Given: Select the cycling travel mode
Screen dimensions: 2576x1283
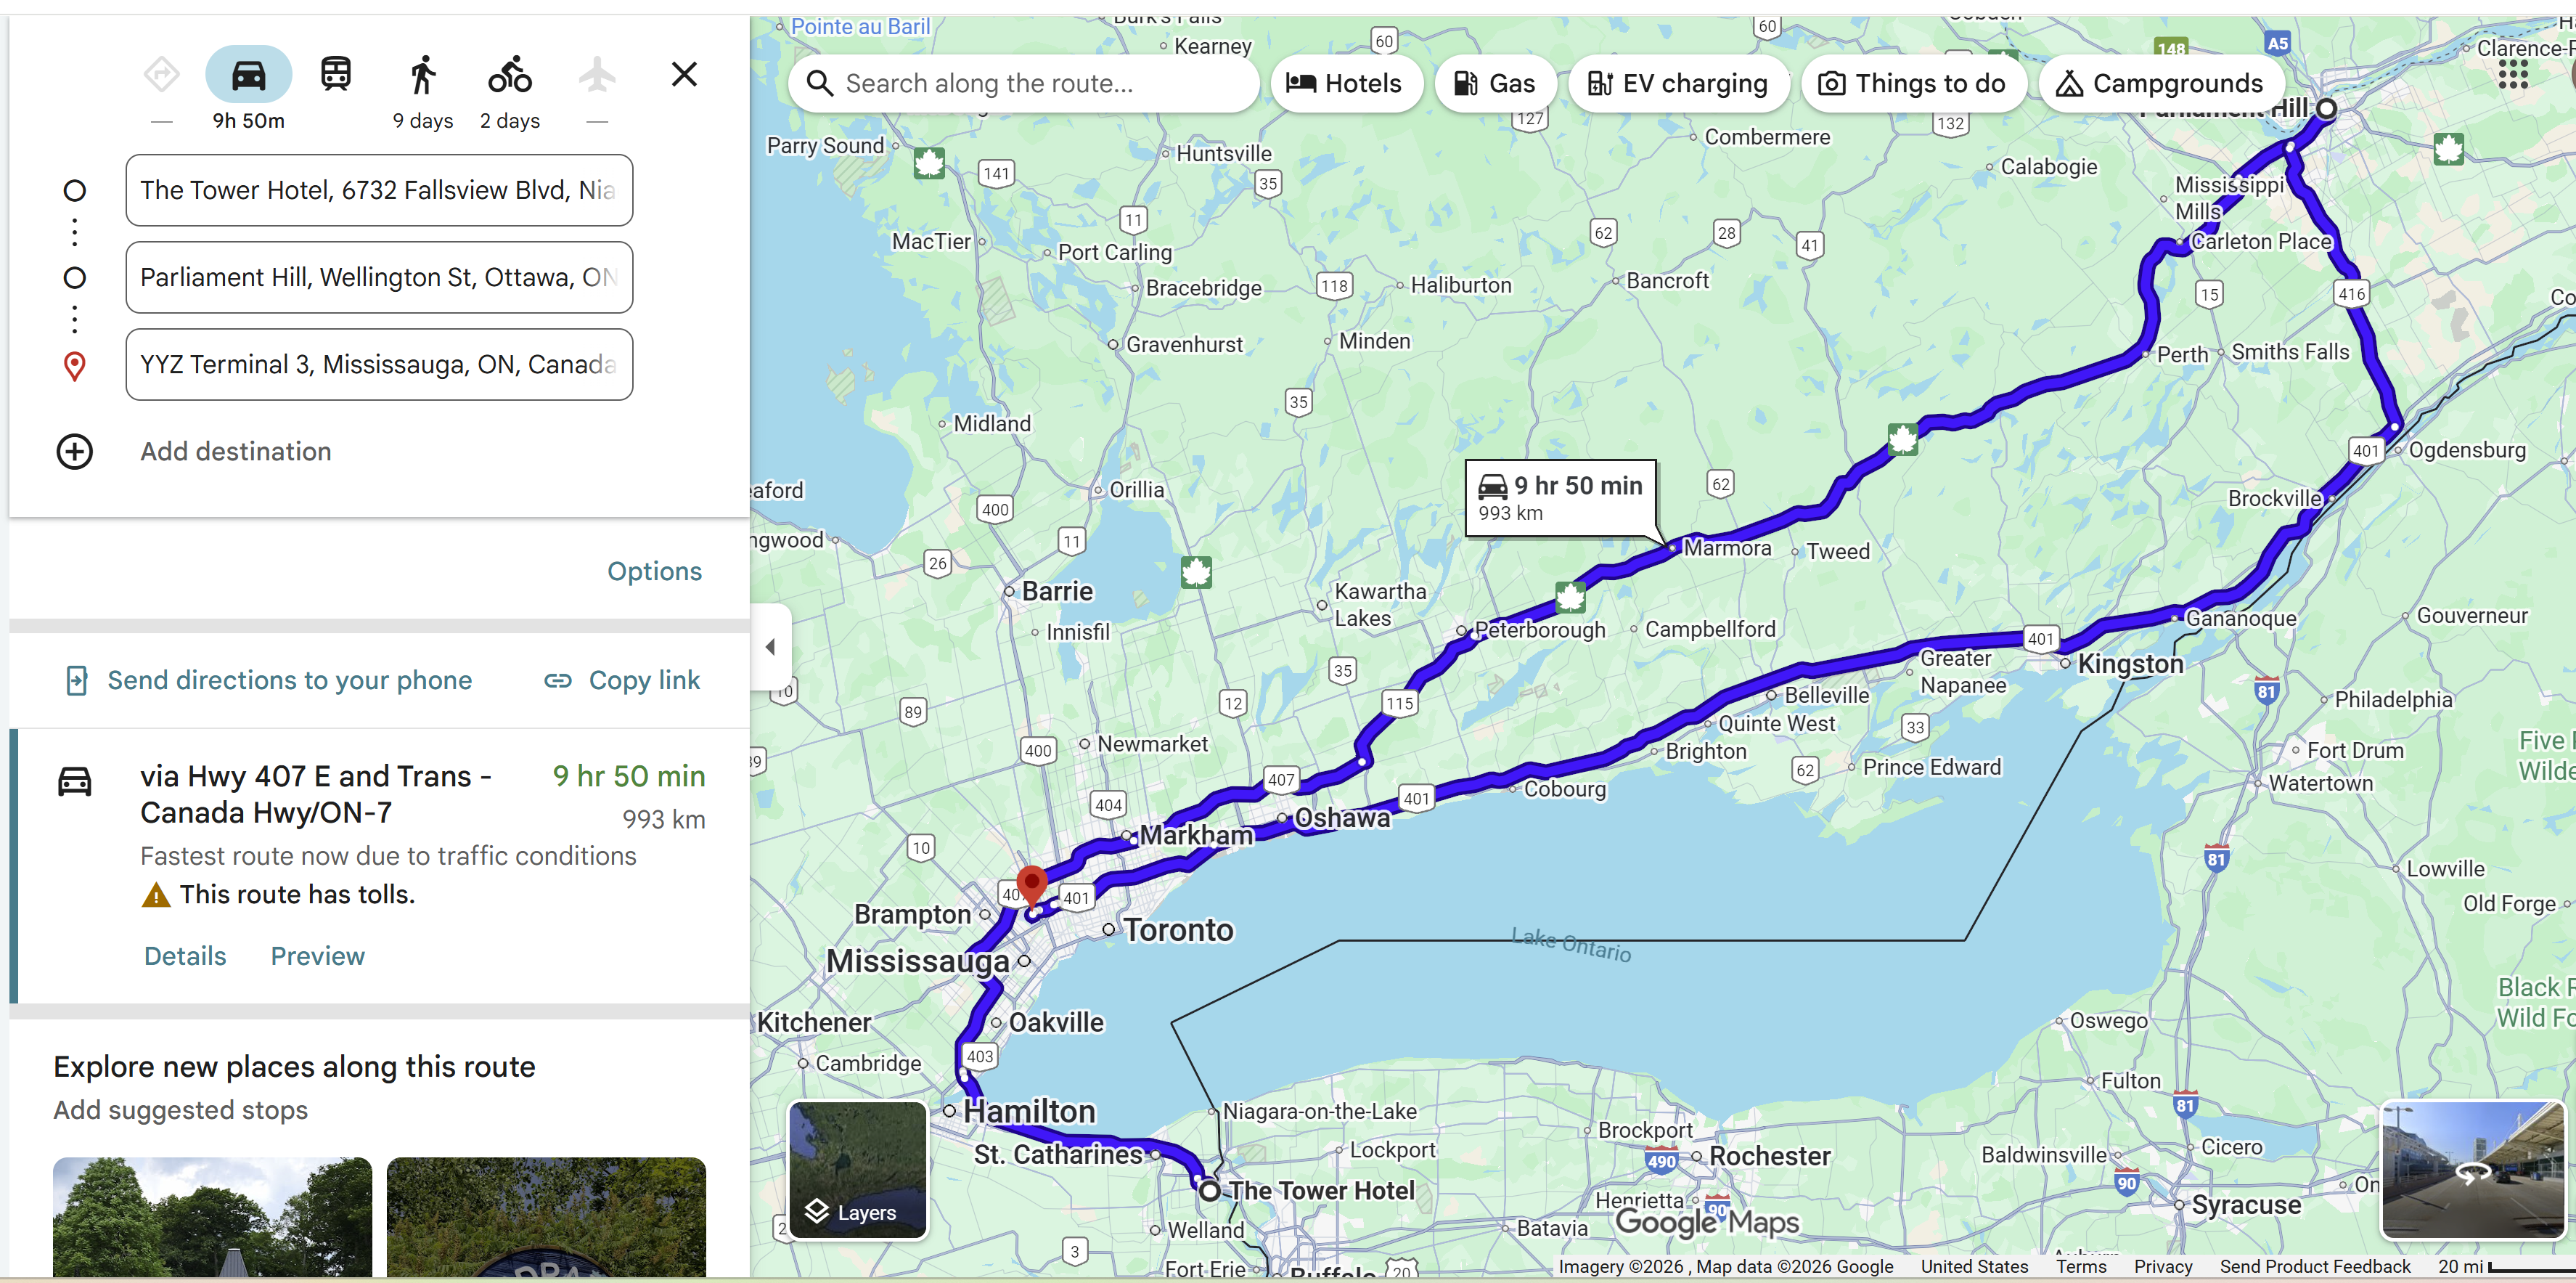Looking at the screenshot, I should tap(510, 75).
